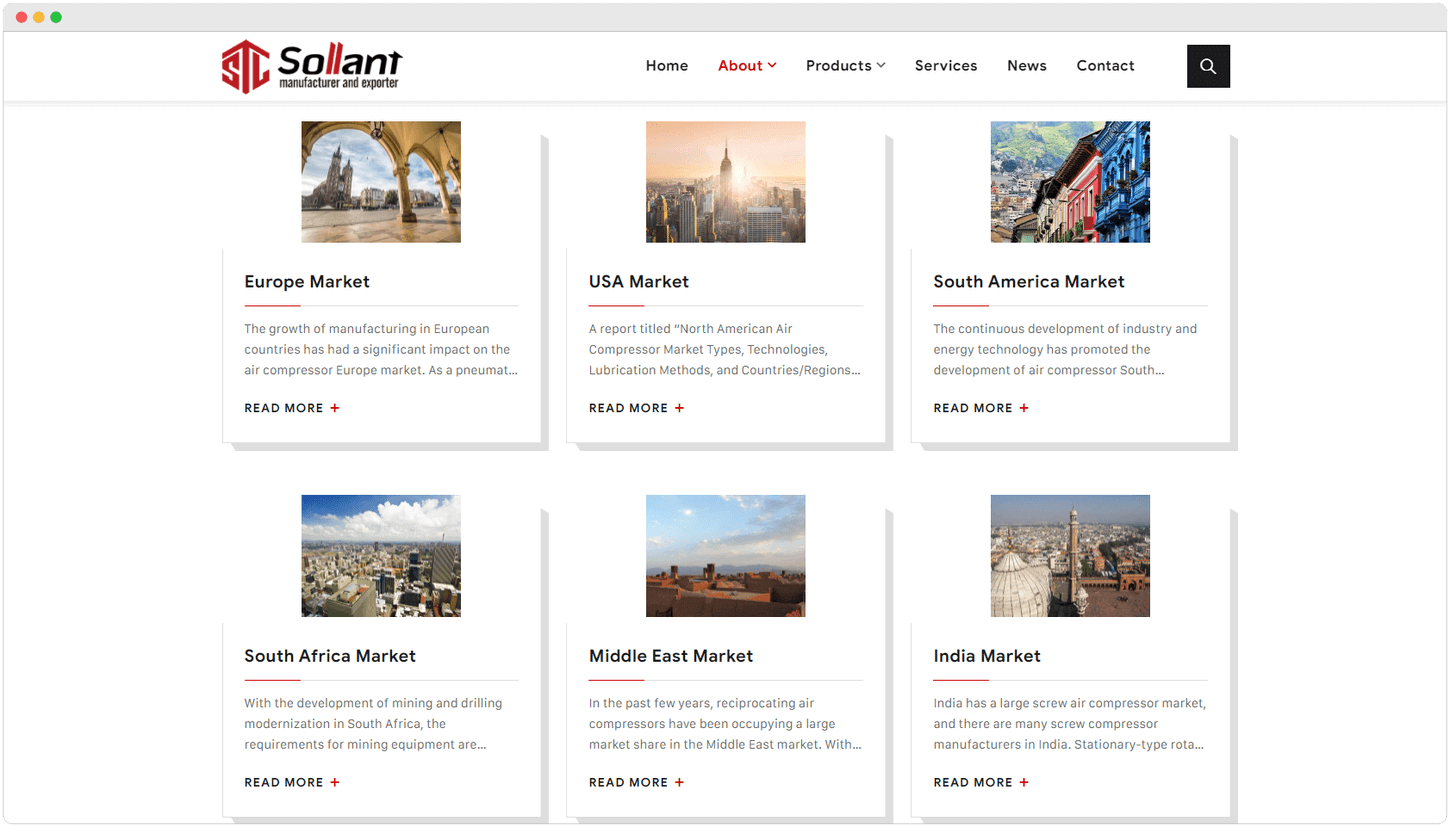Click the plus icon under Europe Market
The height and width of the screenshot is (827, 1450).
[x=335, y=408]
